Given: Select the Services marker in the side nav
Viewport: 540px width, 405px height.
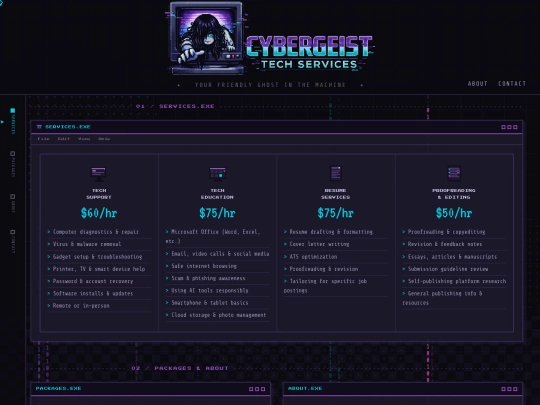Looking at the screenshot, I should [13, 111].
